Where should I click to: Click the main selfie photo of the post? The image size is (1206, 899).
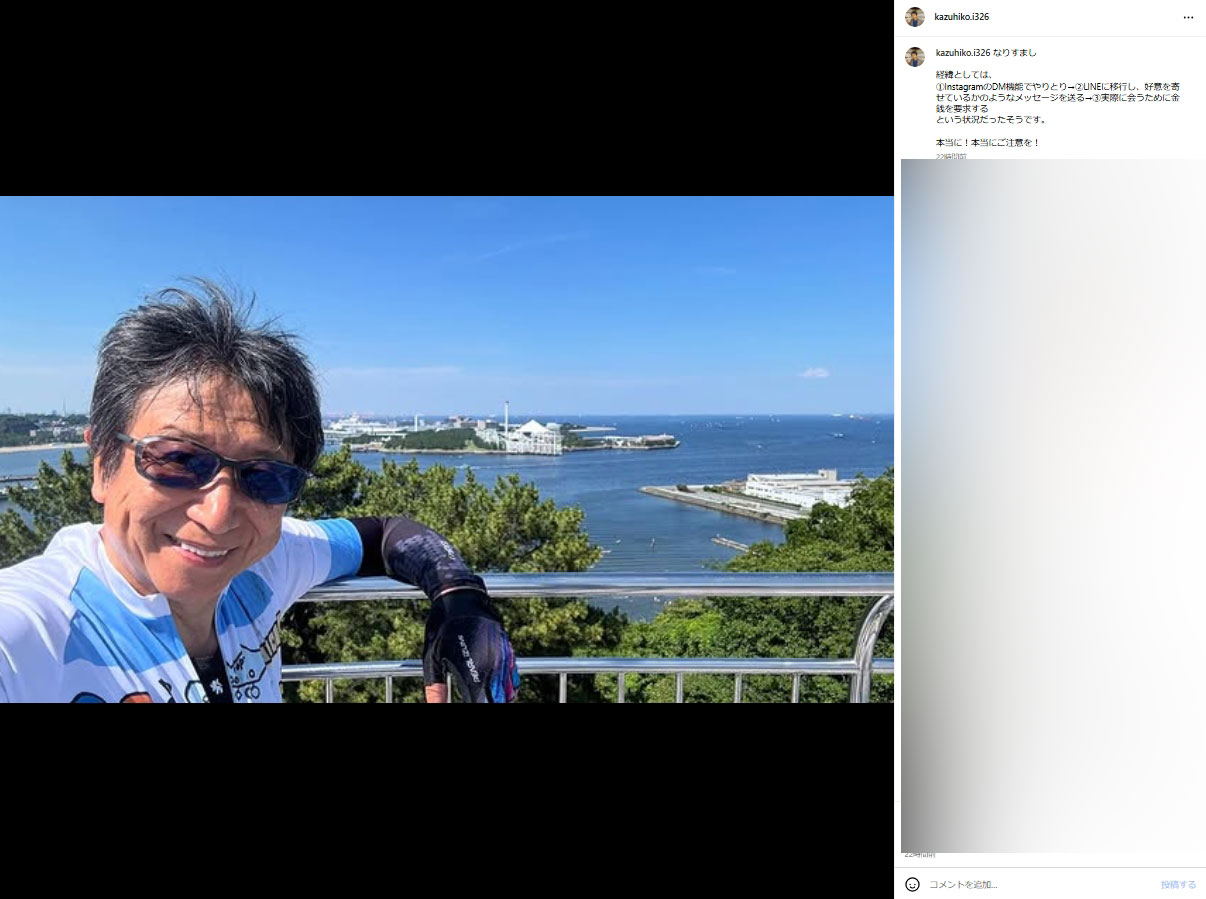(448, 450)
